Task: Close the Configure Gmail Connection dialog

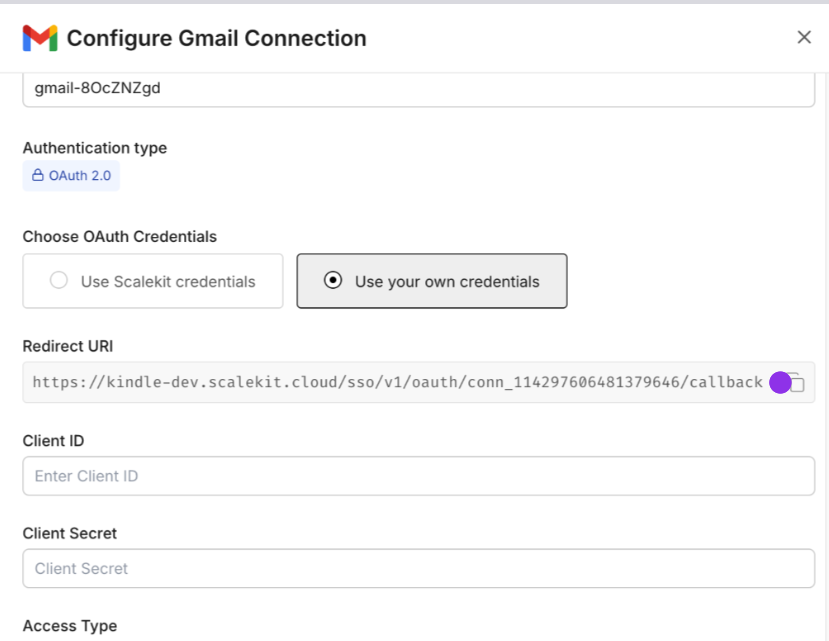Action: click(804, 37)
